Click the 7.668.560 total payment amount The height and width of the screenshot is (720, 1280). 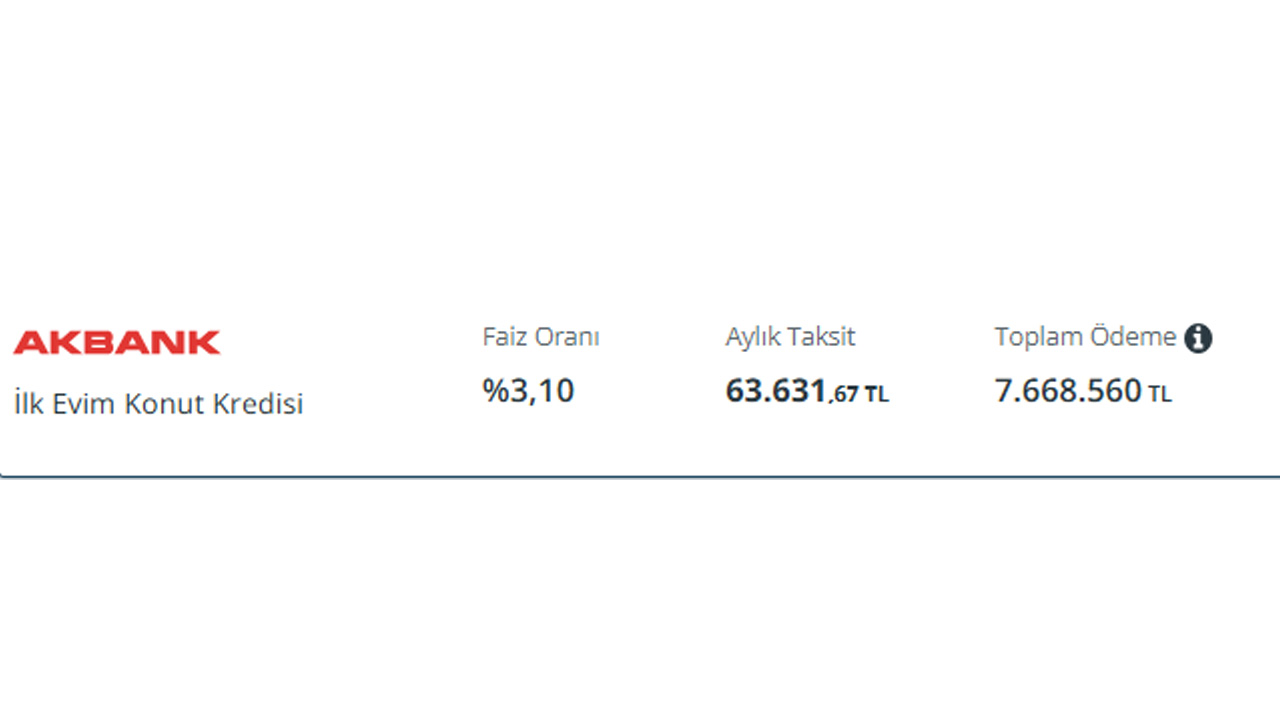1068,390
